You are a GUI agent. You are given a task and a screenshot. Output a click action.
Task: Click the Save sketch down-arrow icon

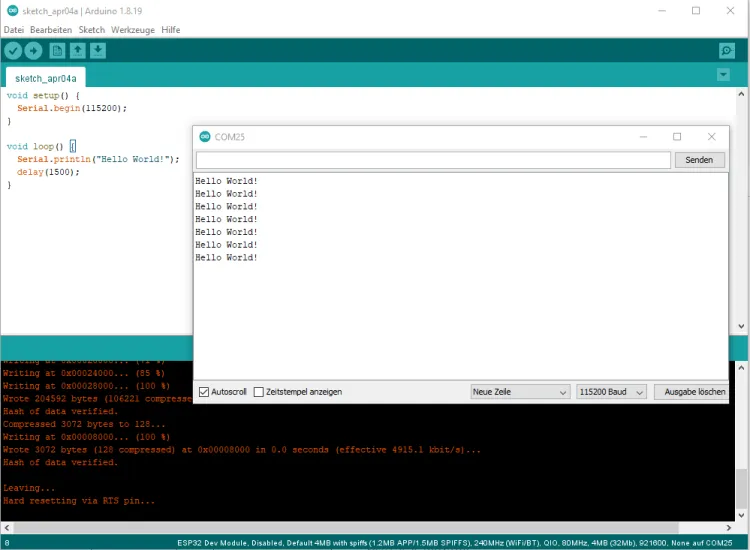pyautogui.click(x=98, y=51)
